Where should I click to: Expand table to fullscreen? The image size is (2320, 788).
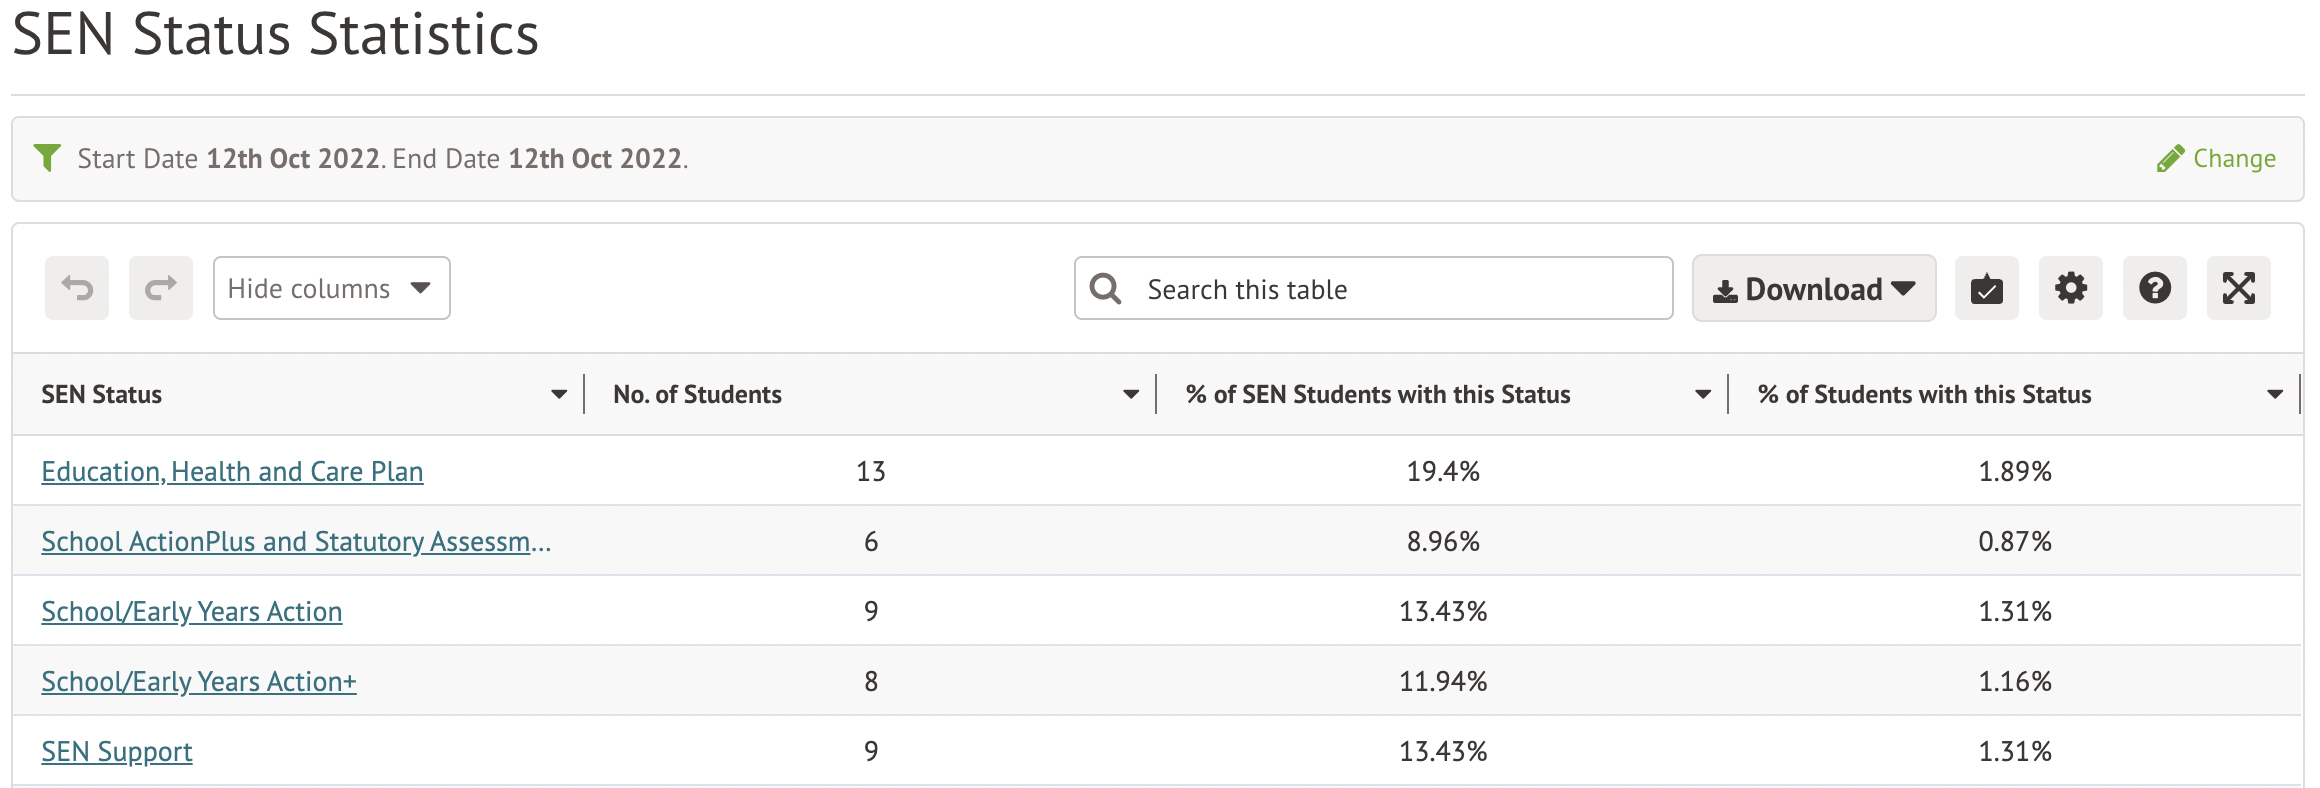pos(2238,289)
